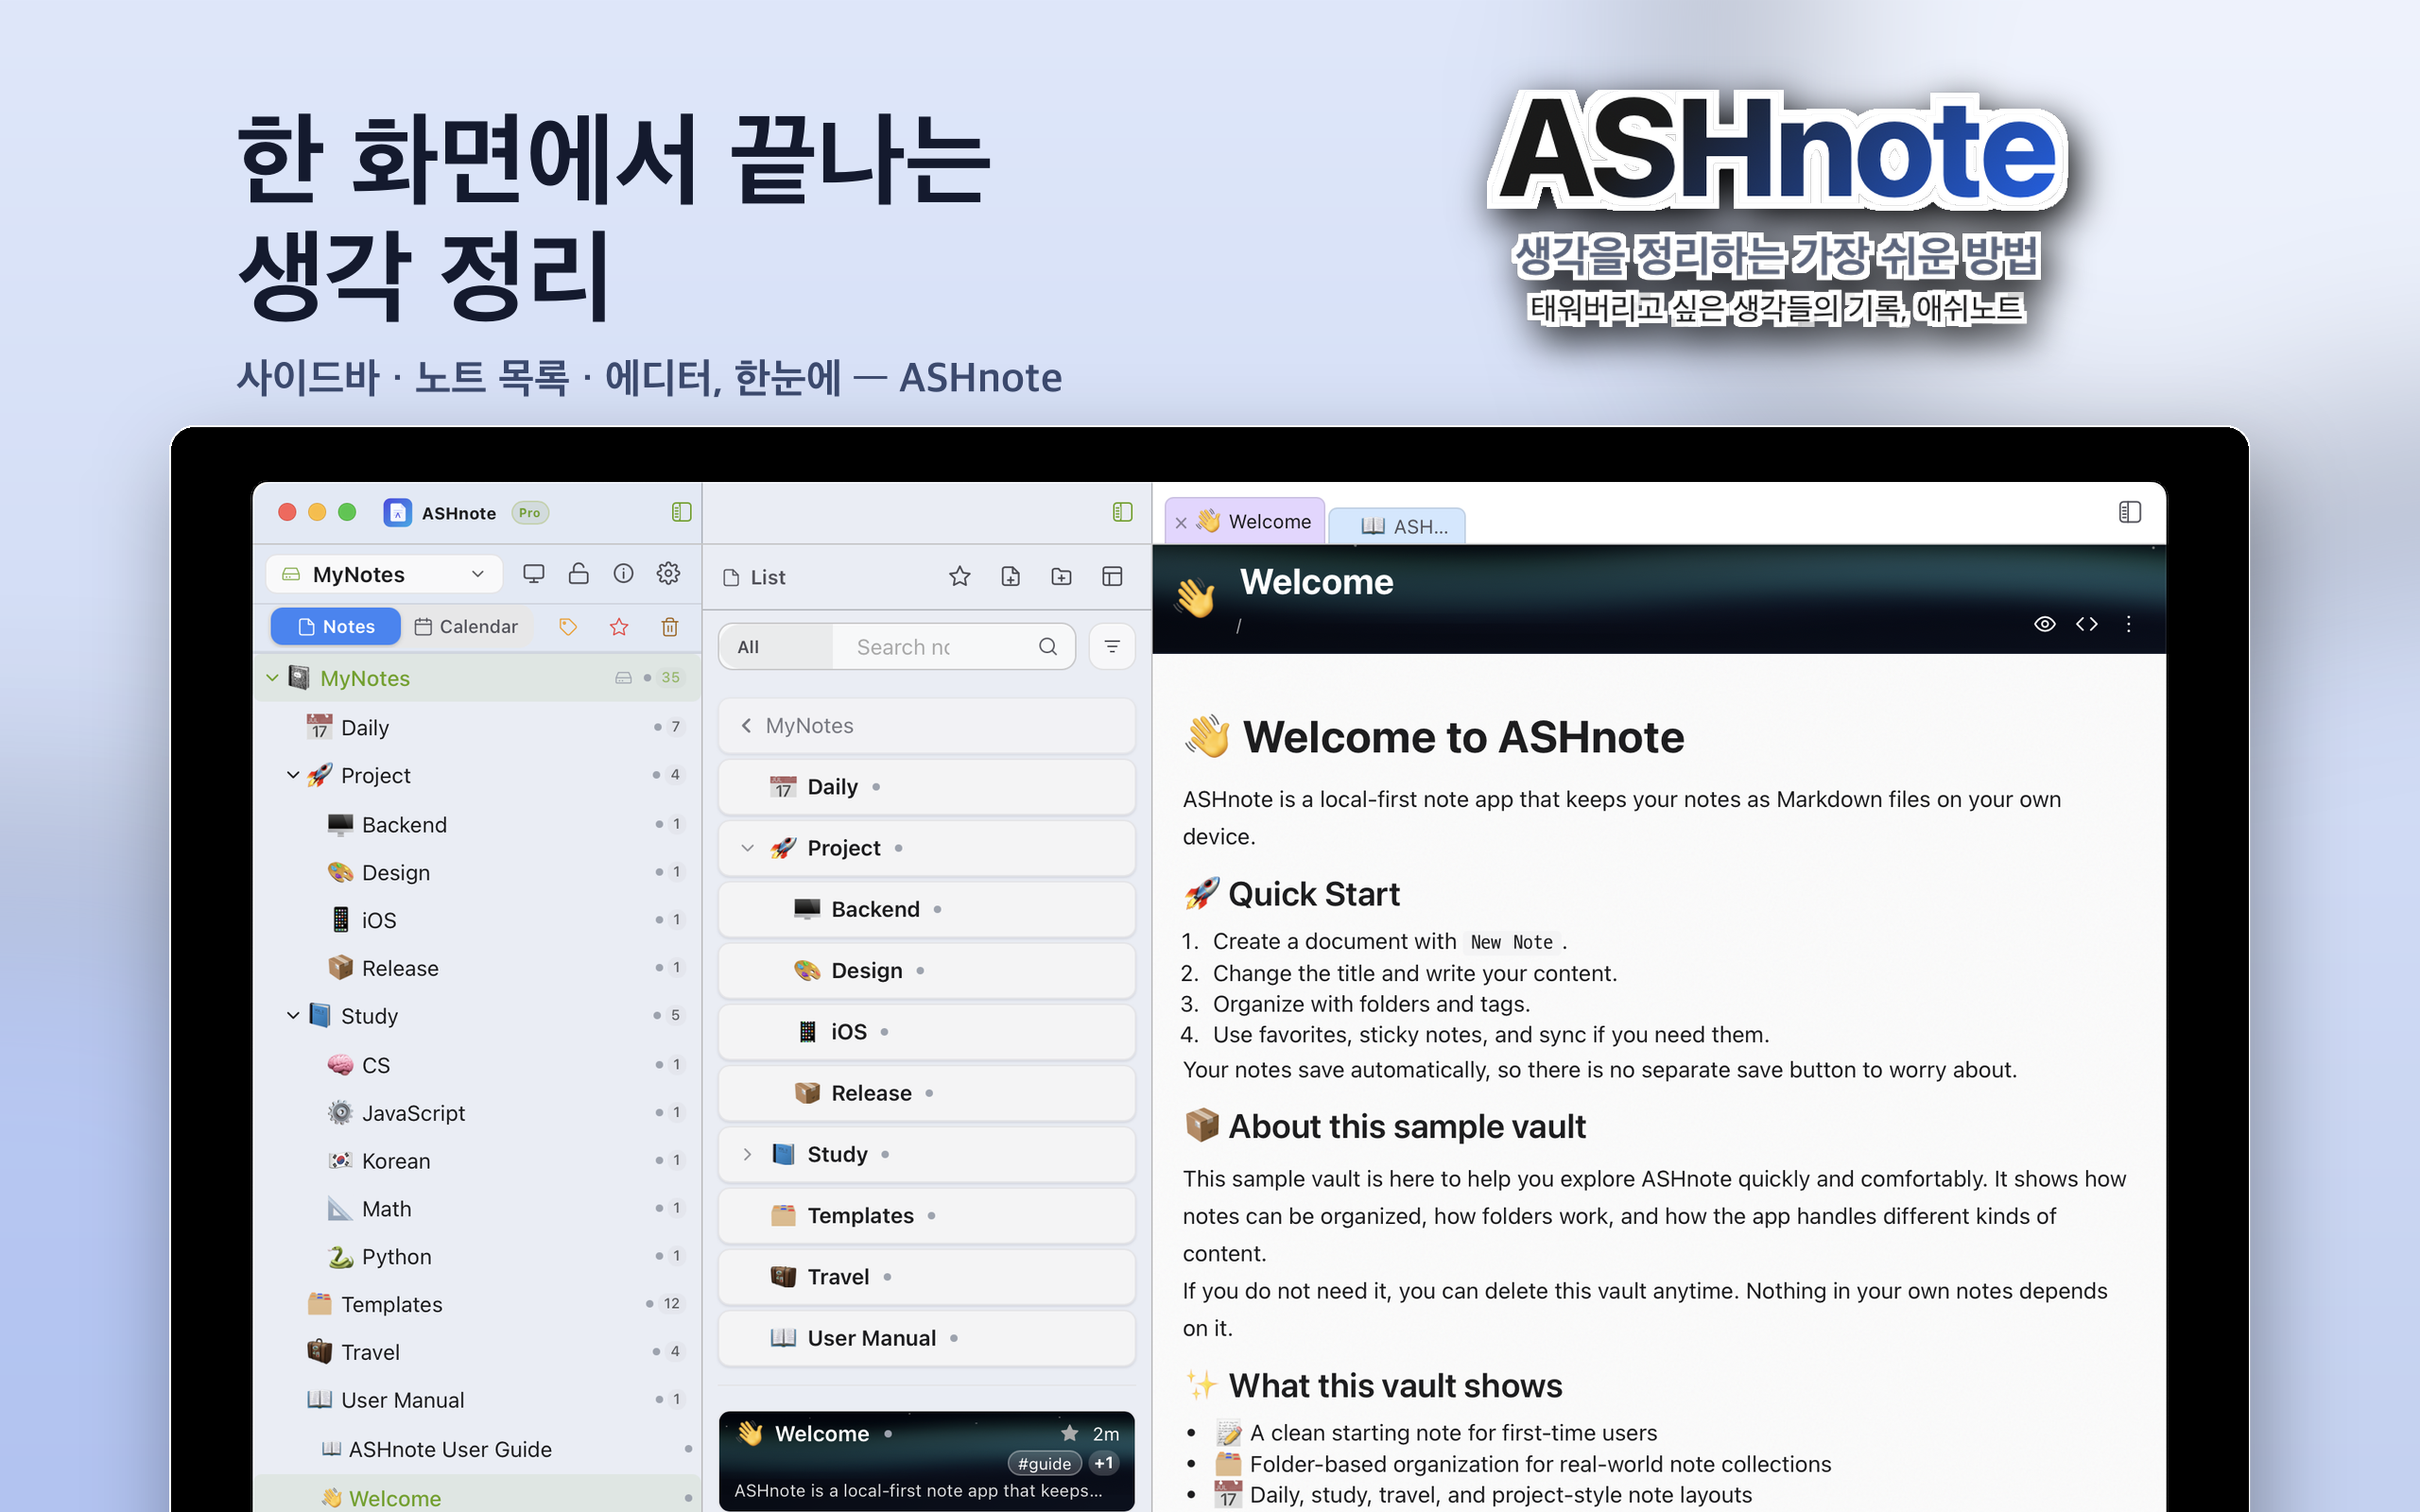2420x1512 pixels.
Task: Click the layout icon in list toolbar
Action: [1112, 576]
